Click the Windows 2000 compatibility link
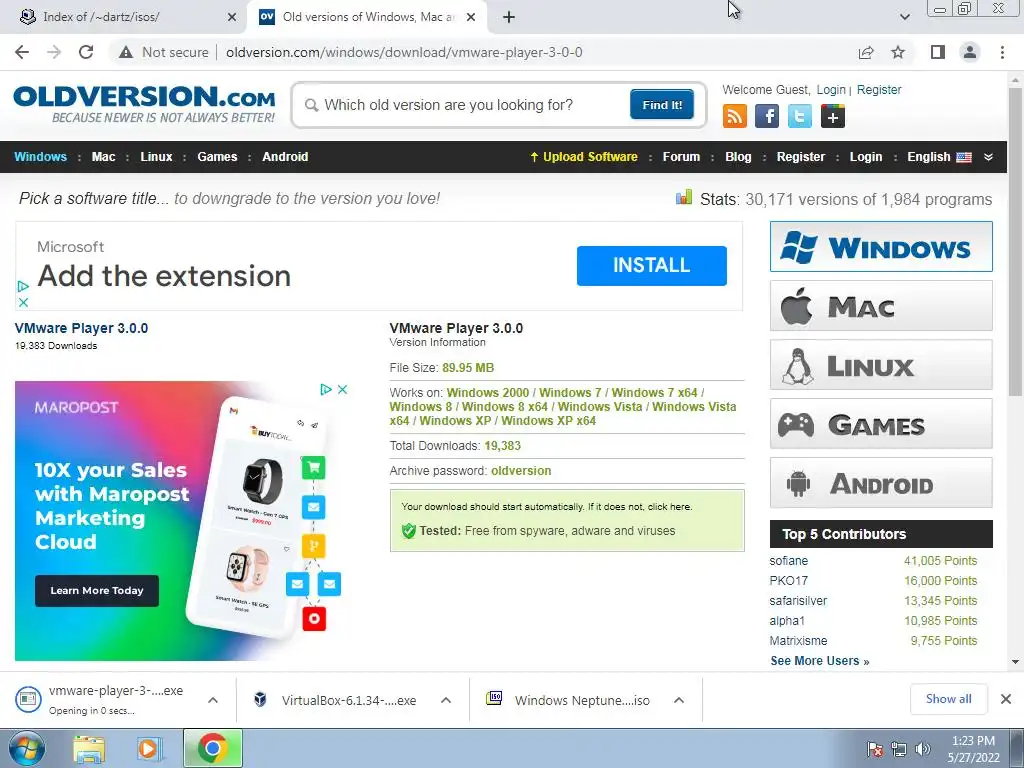This screenshot has width=1024, height=768. click(488, 392)
